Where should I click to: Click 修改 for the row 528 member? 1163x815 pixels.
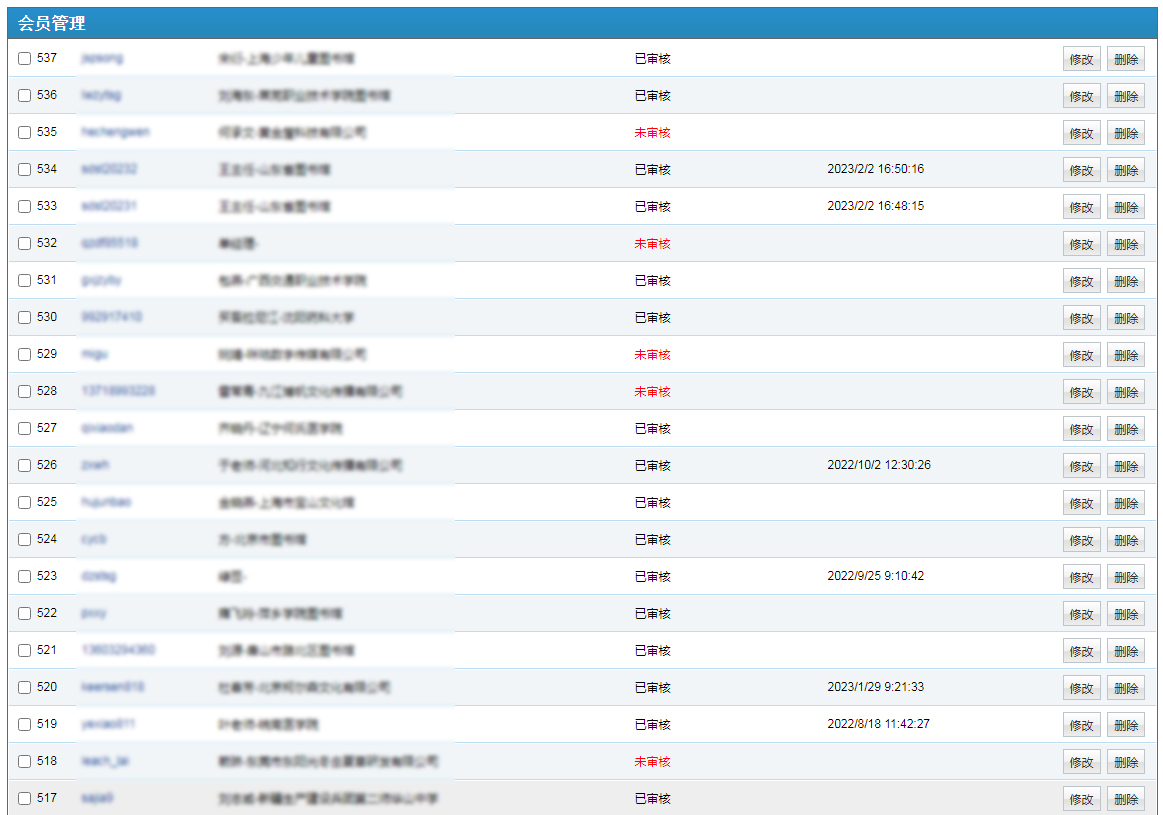pyautogui.click(x=1081, y=392)
